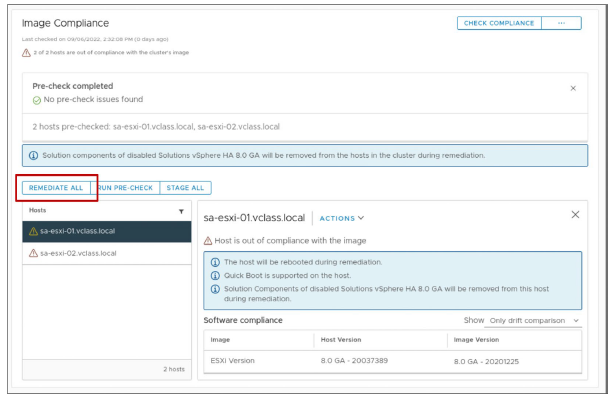Click info icon beside Quick Boot message
This screenshot has width=612, height=399.
pos(215,276)
